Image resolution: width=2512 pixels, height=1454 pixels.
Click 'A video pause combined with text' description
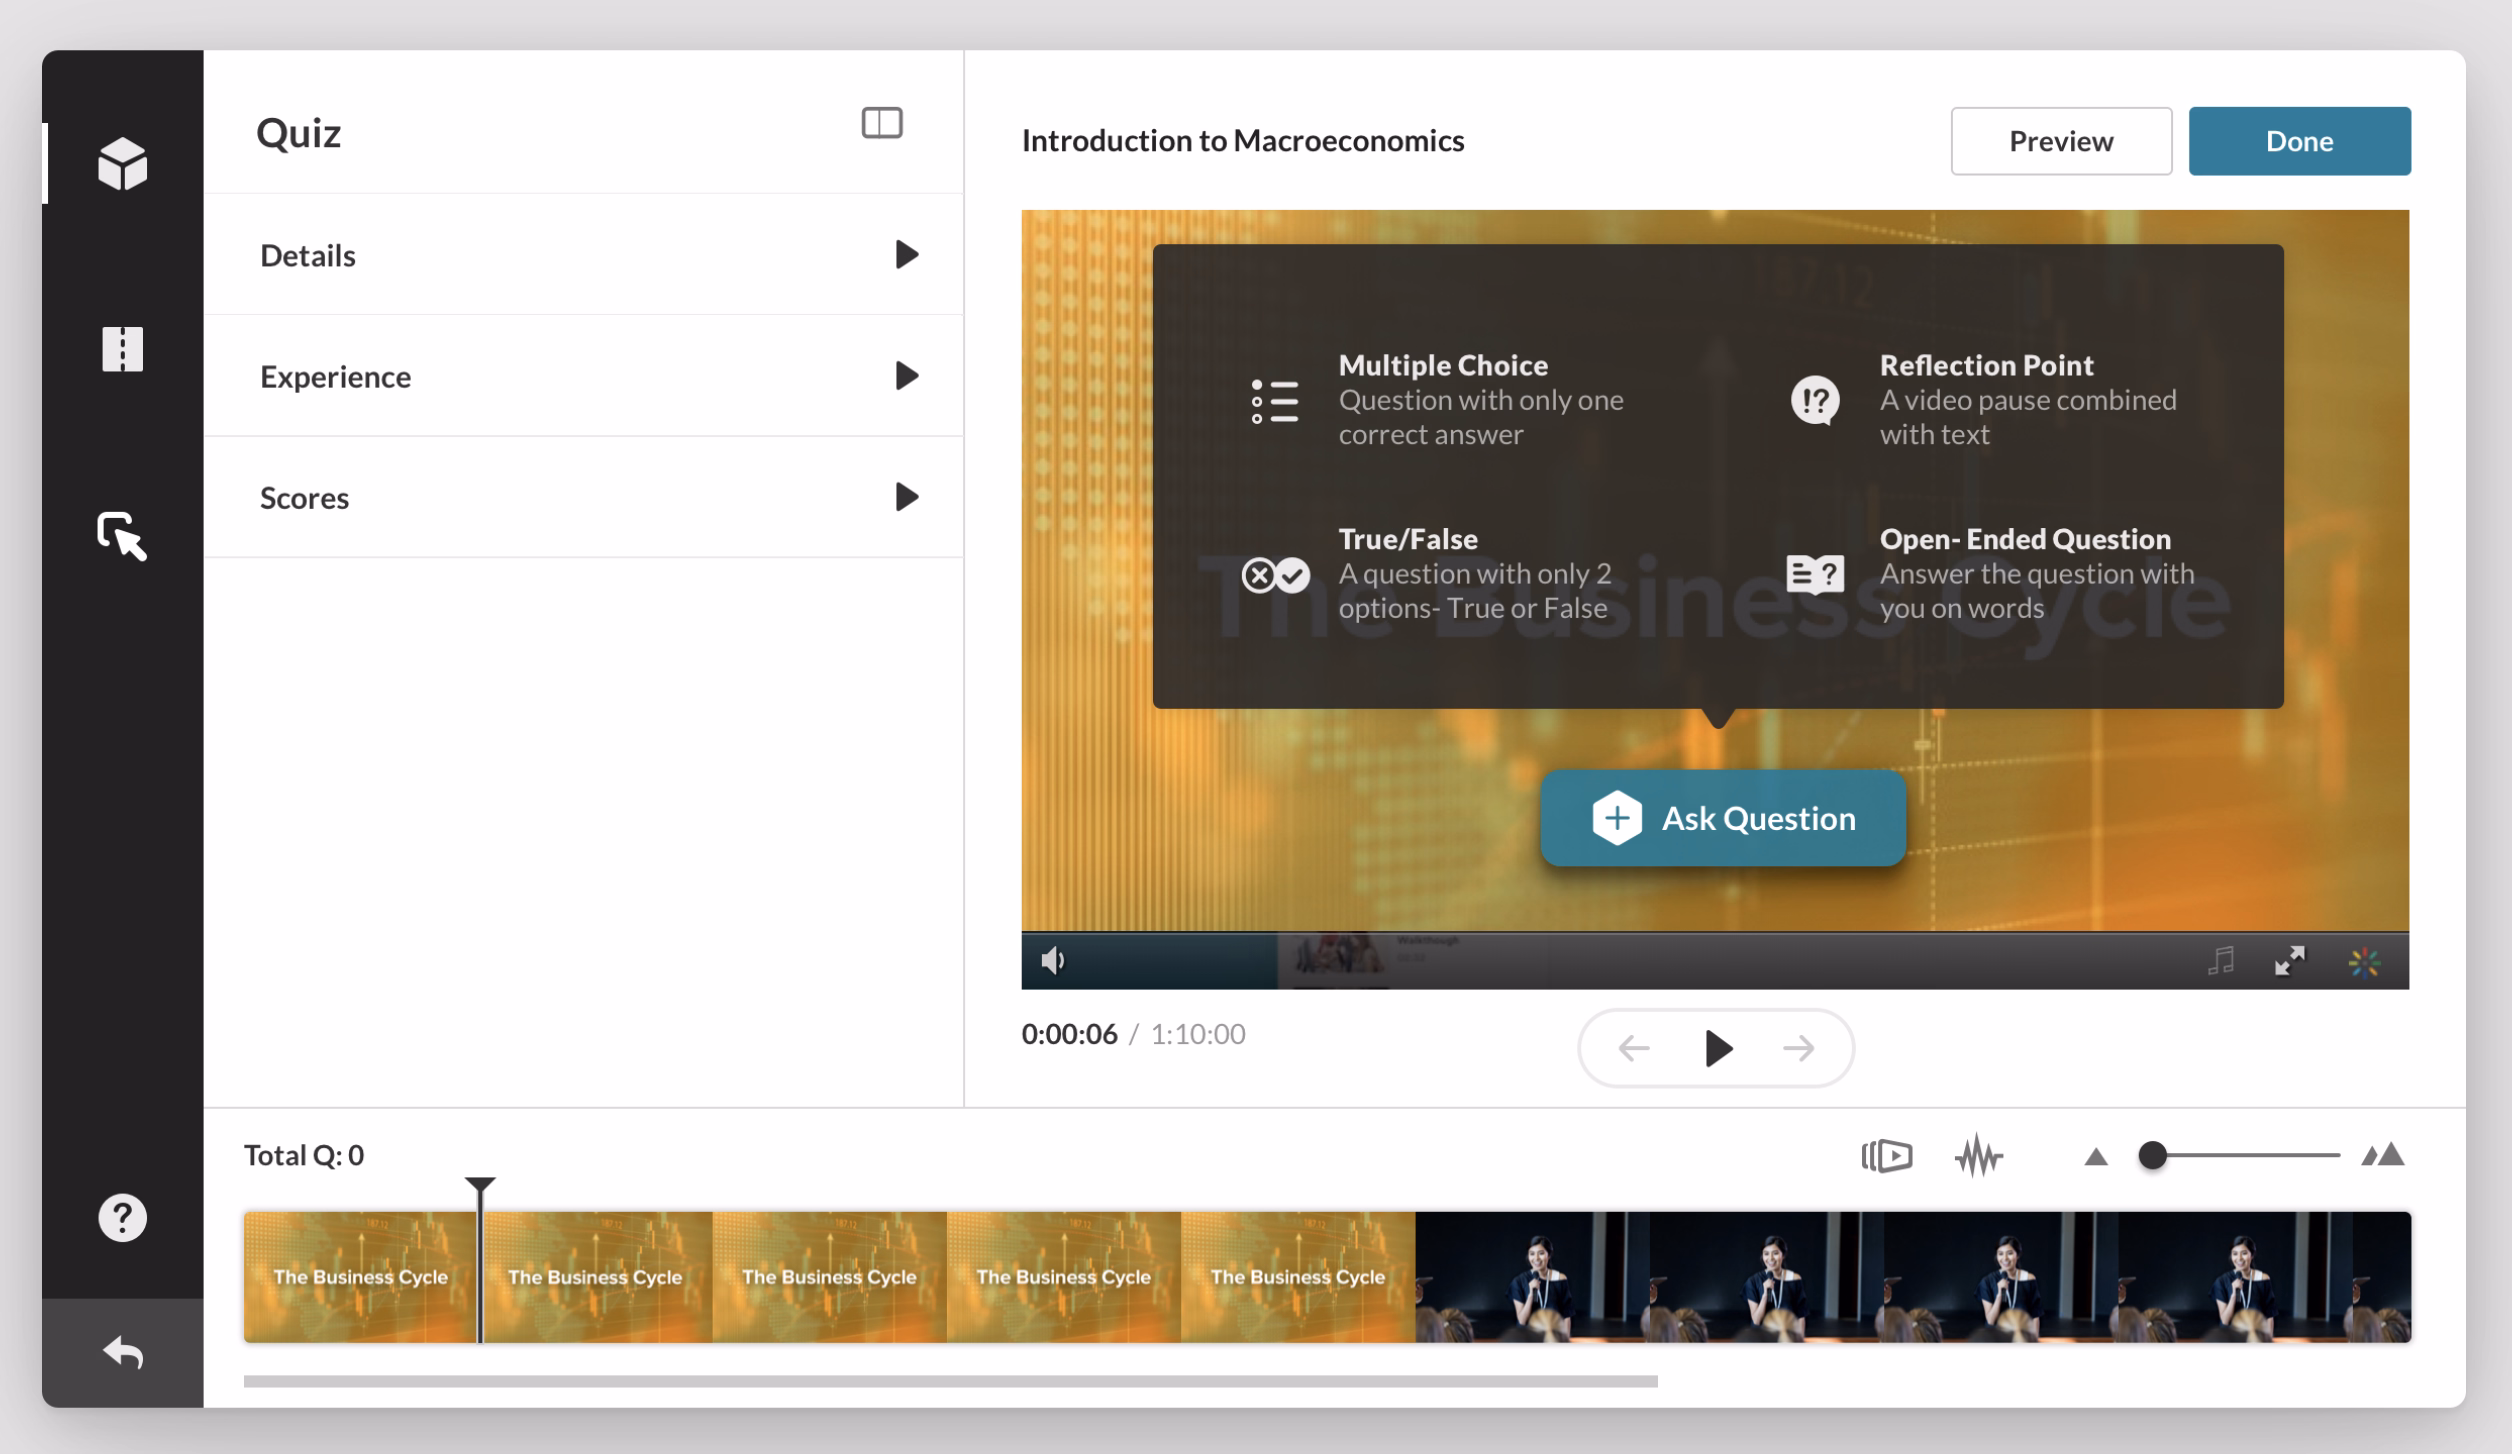pos(2028,417)
